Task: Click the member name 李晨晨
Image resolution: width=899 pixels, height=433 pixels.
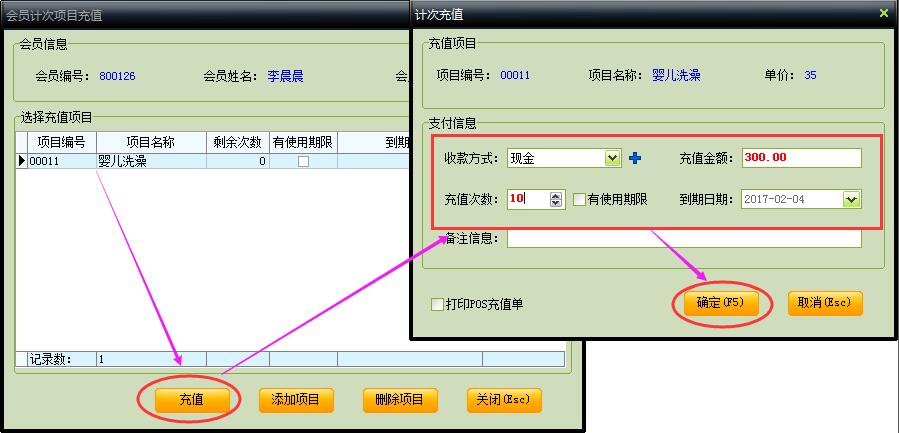Action: [285, 76]
